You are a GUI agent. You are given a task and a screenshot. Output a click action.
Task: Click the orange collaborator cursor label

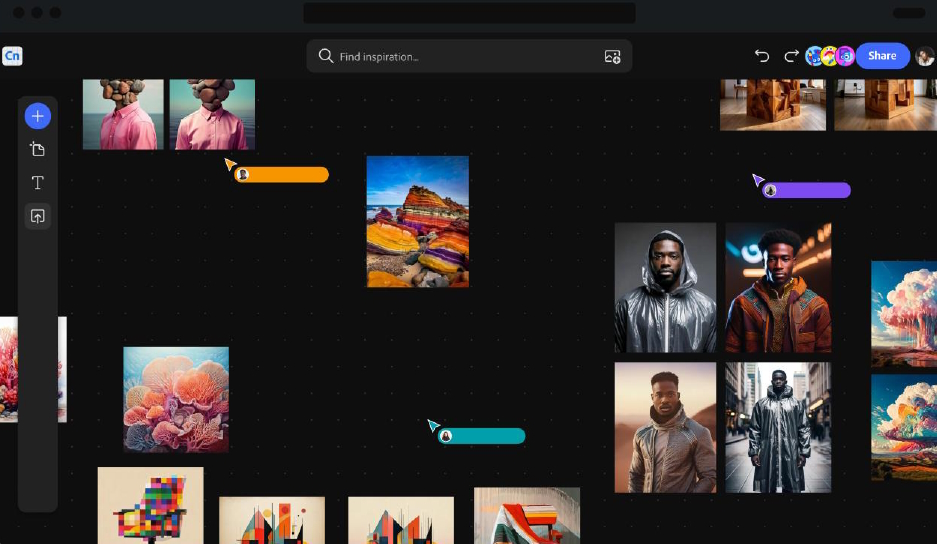click(x=281, y=175)
